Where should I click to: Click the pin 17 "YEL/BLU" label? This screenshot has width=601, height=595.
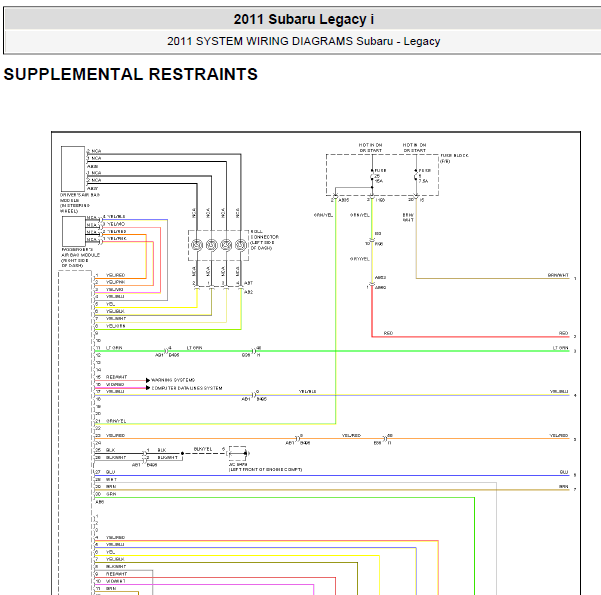[x=115, y=391]
